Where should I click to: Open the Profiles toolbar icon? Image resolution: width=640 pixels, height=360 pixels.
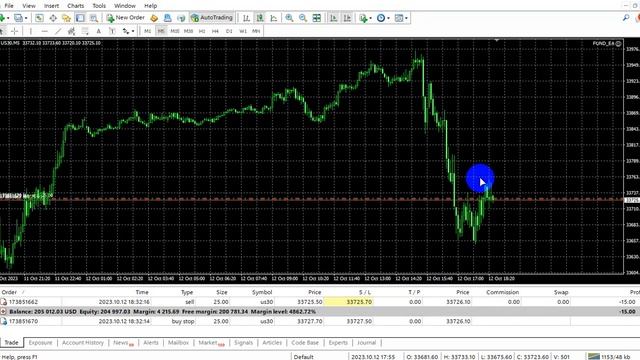[18, 18]
